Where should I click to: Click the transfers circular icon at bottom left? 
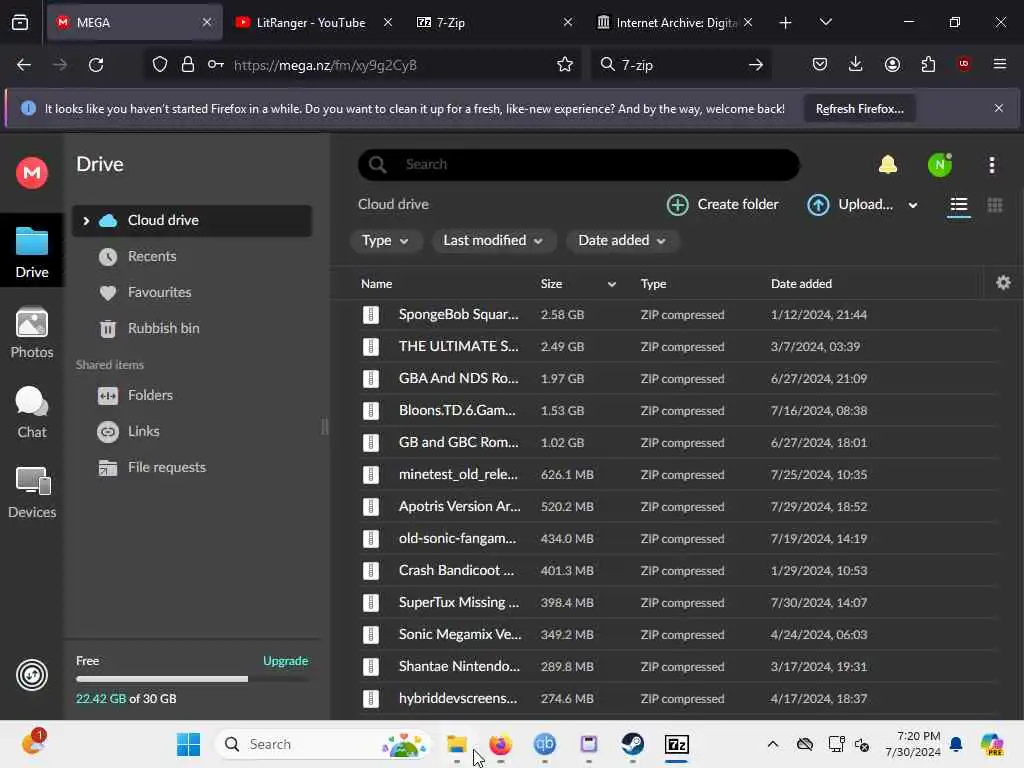click(31, 675)
